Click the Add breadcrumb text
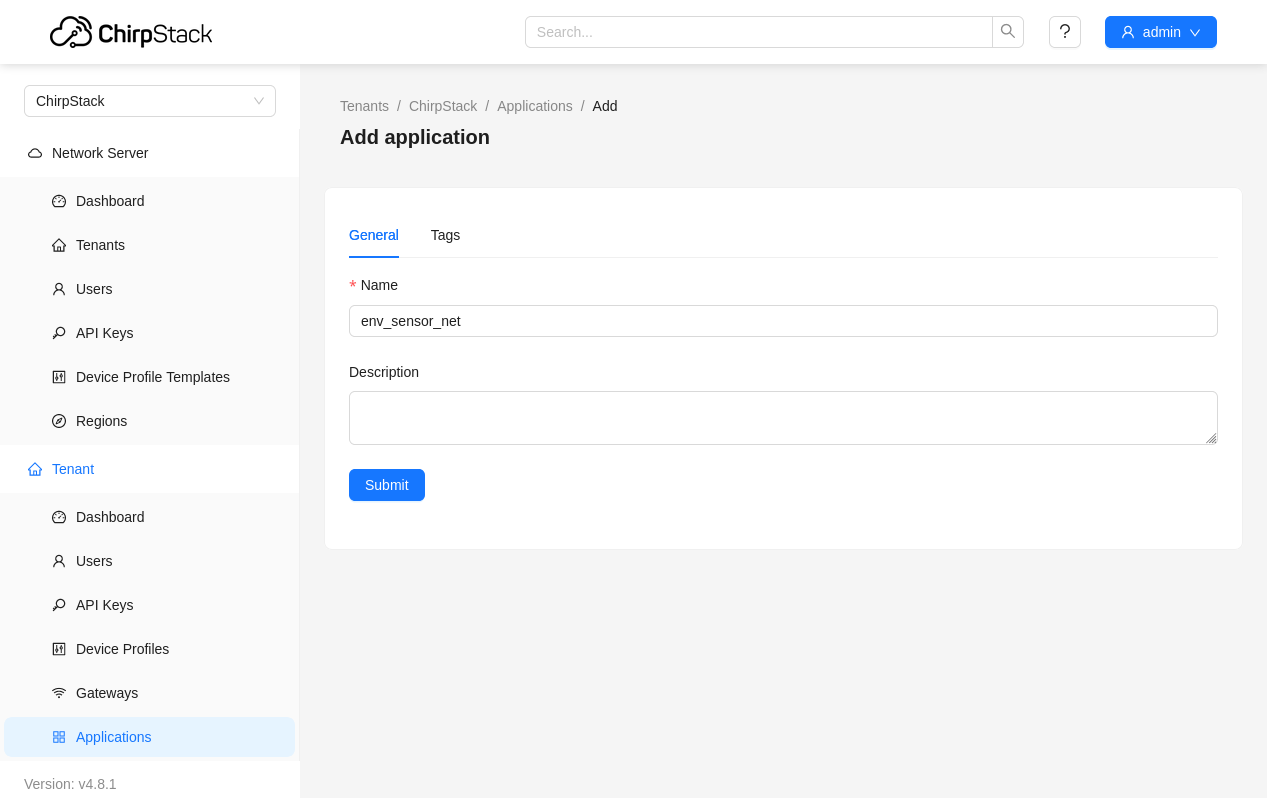This screenshot has width=1267, height=798. tap(605, 106)
